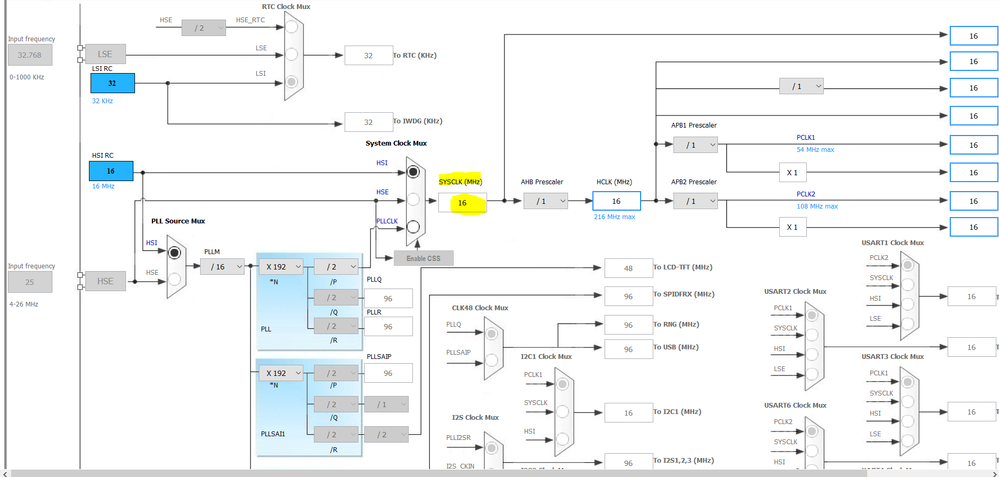Select PLLCLK in the System Clock Mux

tap(413, 227)
